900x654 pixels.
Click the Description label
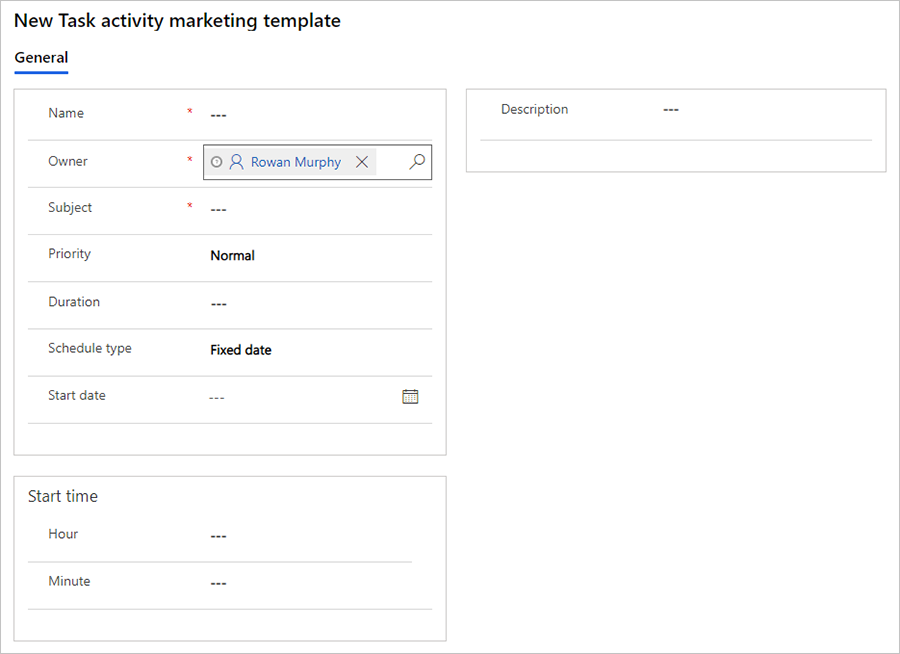534,110
